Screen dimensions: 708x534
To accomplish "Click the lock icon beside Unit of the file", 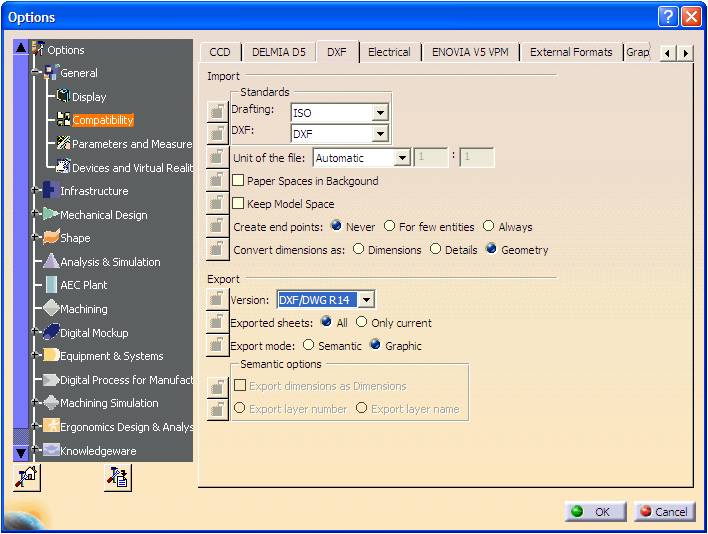I will (x=217, y=157).
